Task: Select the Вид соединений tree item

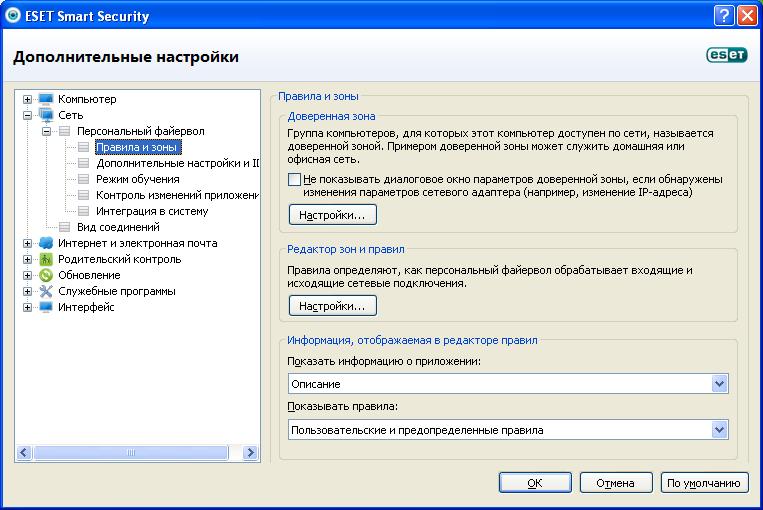Action: [x=118, y=227]
